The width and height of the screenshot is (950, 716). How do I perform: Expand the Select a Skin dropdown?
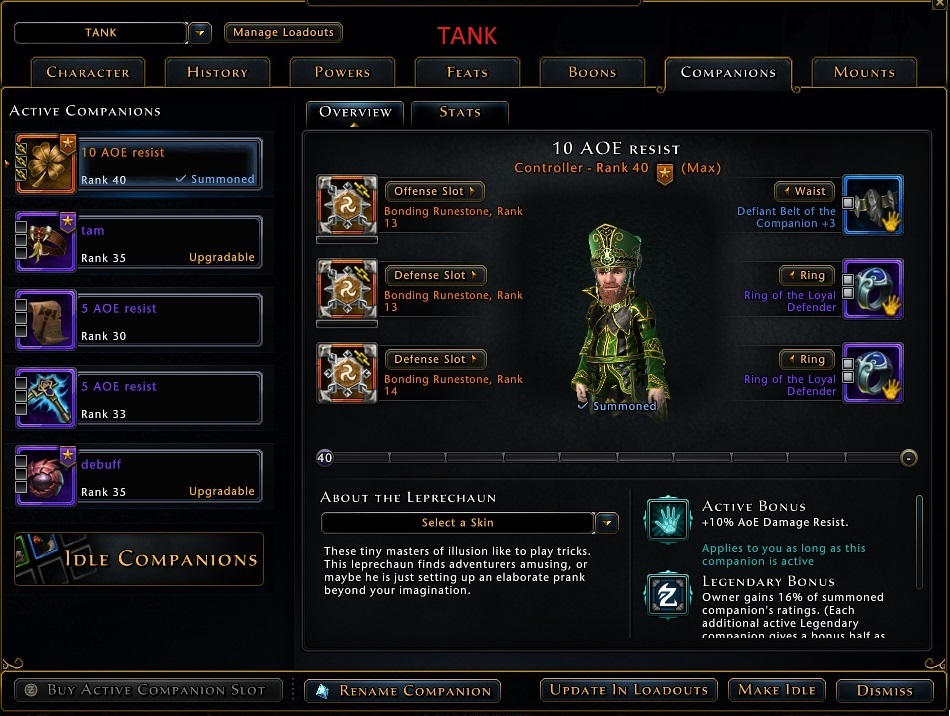pyautogui.click(x=606, y=523)
